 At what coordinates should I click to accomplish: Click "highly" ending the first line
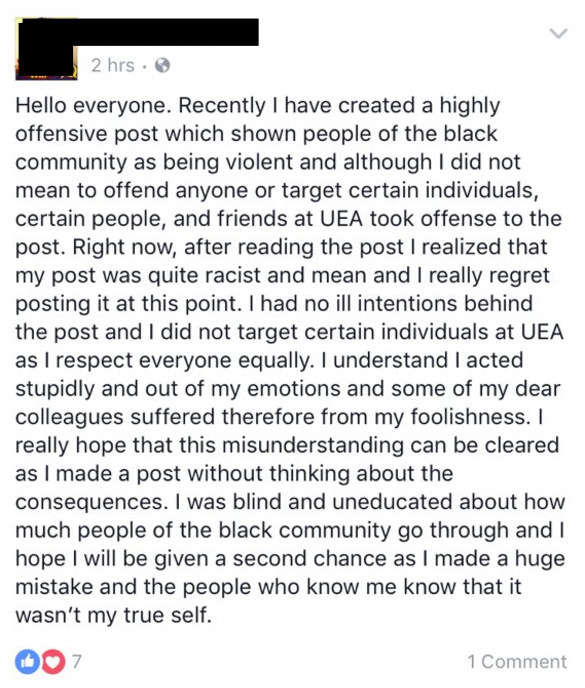(470, 107)
